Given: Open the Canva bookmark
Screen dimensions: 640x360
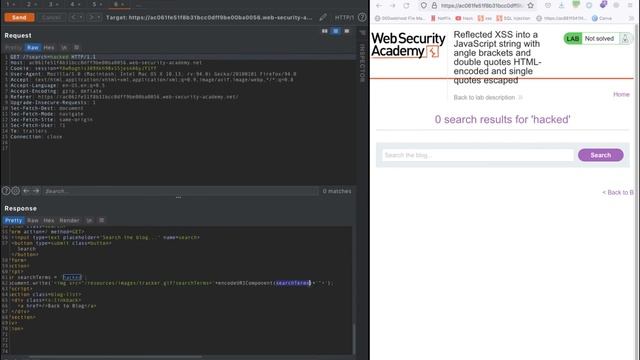Looking at the screenshot, I should coord(602,18).
